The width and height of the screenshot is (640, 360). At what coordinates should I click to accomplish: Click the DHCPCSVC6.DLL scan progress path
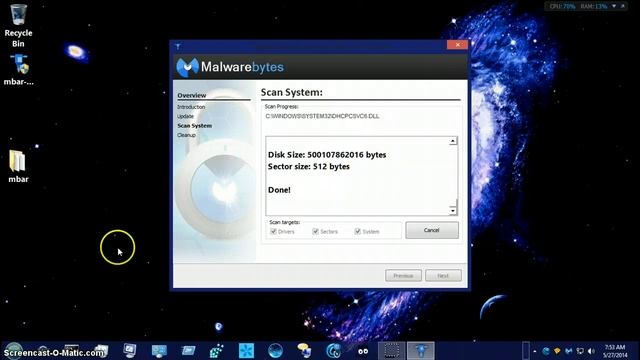tap(322, 116)
